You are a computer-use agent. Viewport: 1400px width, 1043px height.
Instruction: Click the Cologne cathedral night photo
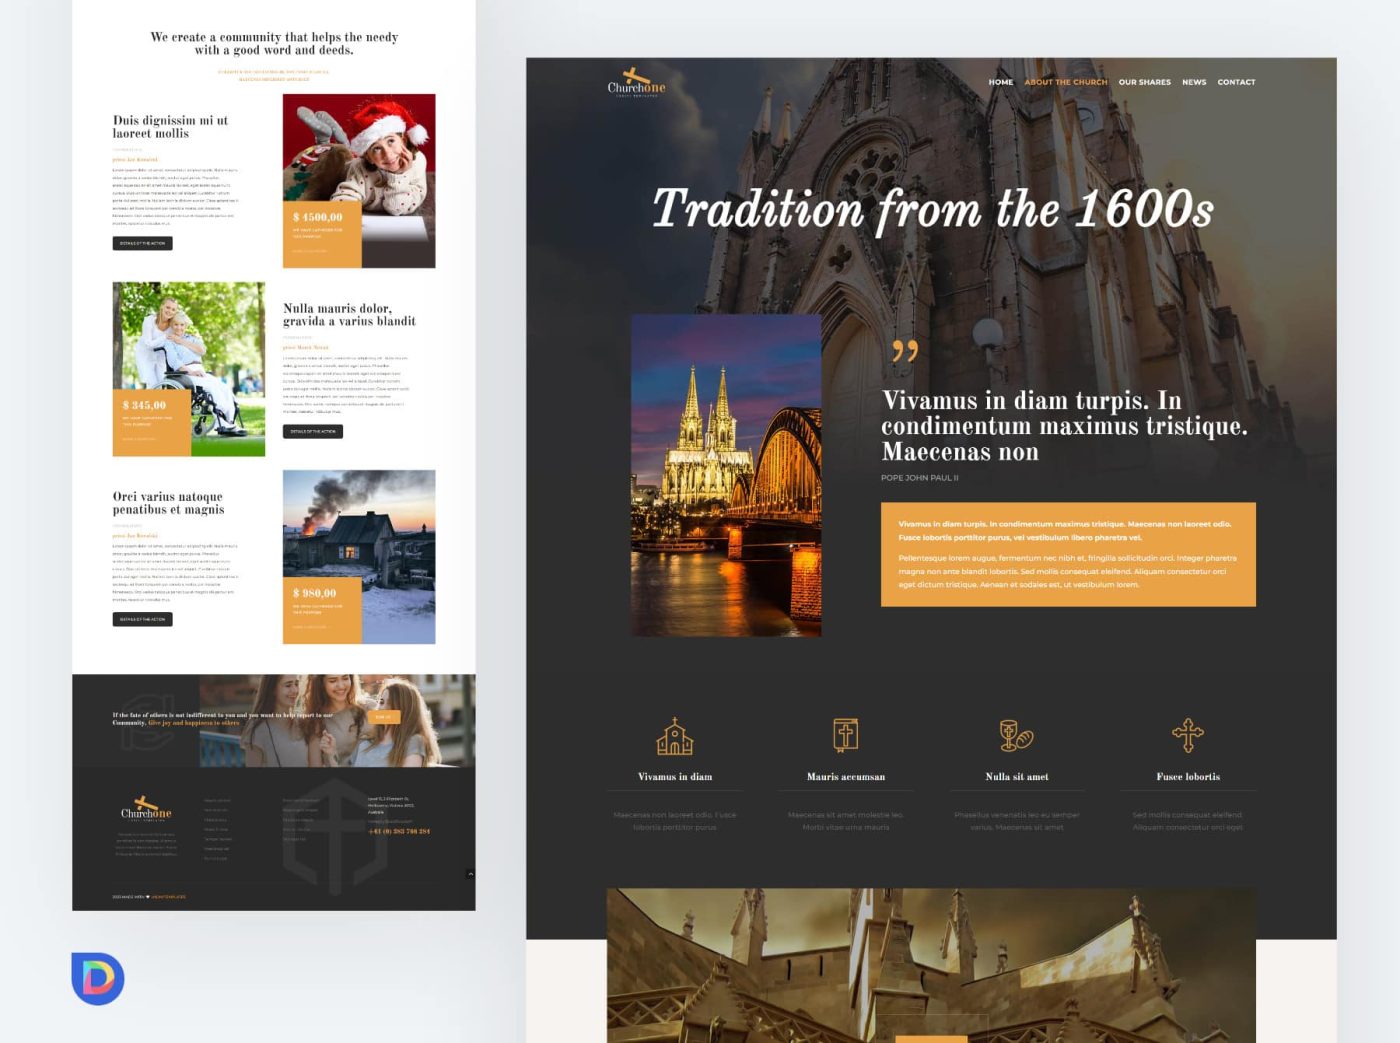[726, 475]
